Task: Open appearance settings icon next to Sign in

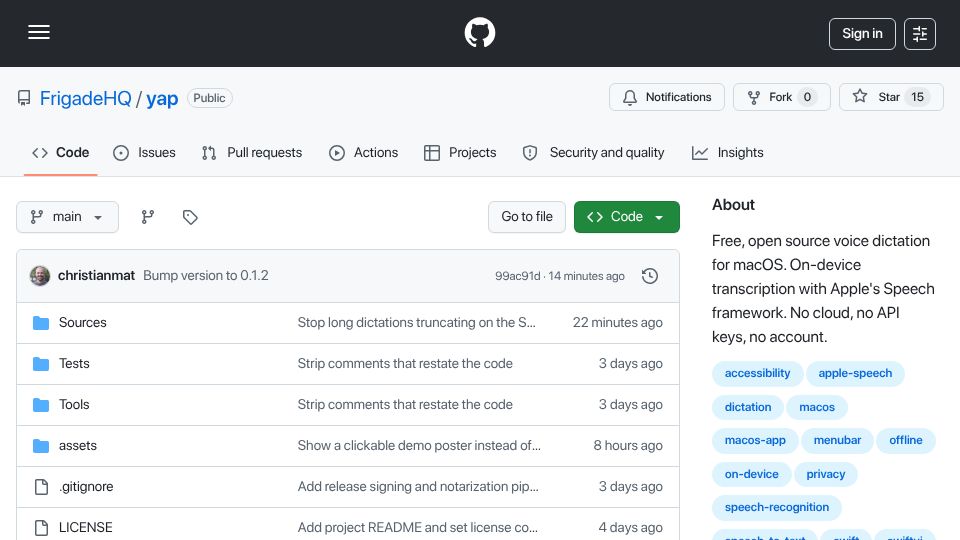Action: pos(920,34)
